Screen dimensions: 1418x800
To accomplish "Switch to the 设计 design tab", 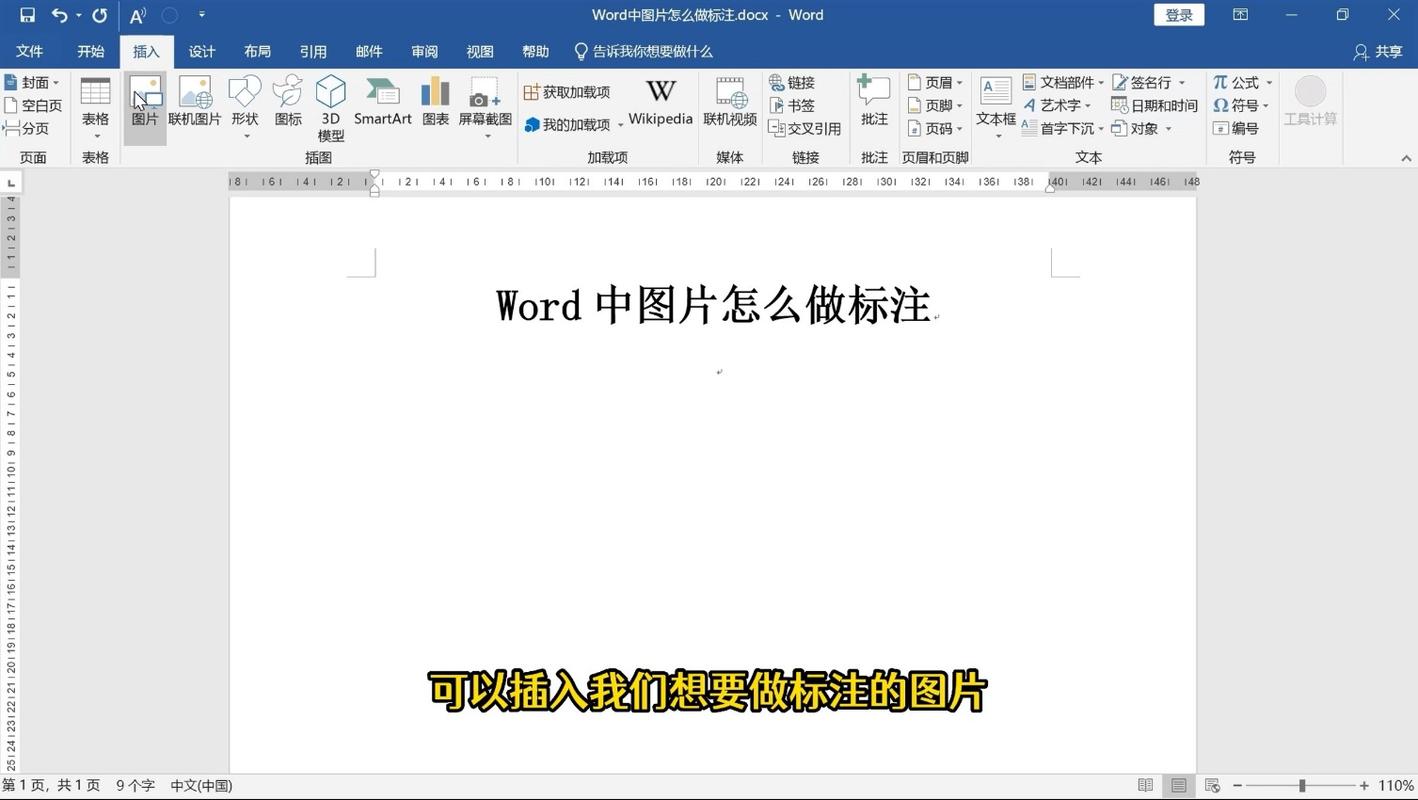I will tap(202, 51).
